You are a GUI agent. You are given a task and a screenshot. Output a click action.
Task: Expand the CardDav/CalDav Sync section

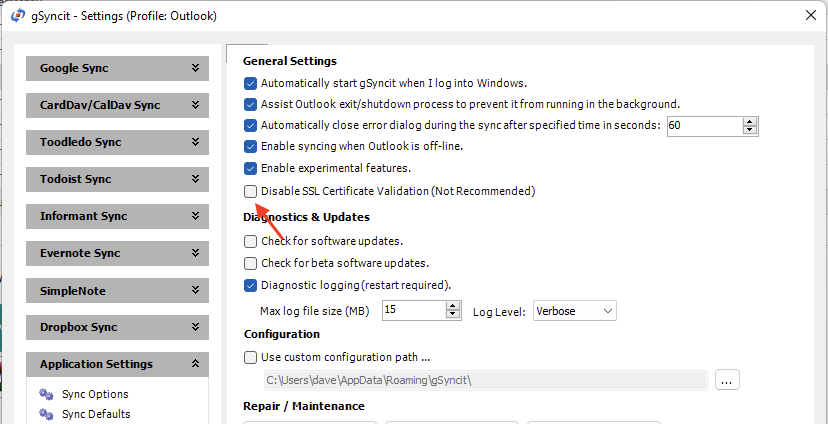[x=117, y=105]
